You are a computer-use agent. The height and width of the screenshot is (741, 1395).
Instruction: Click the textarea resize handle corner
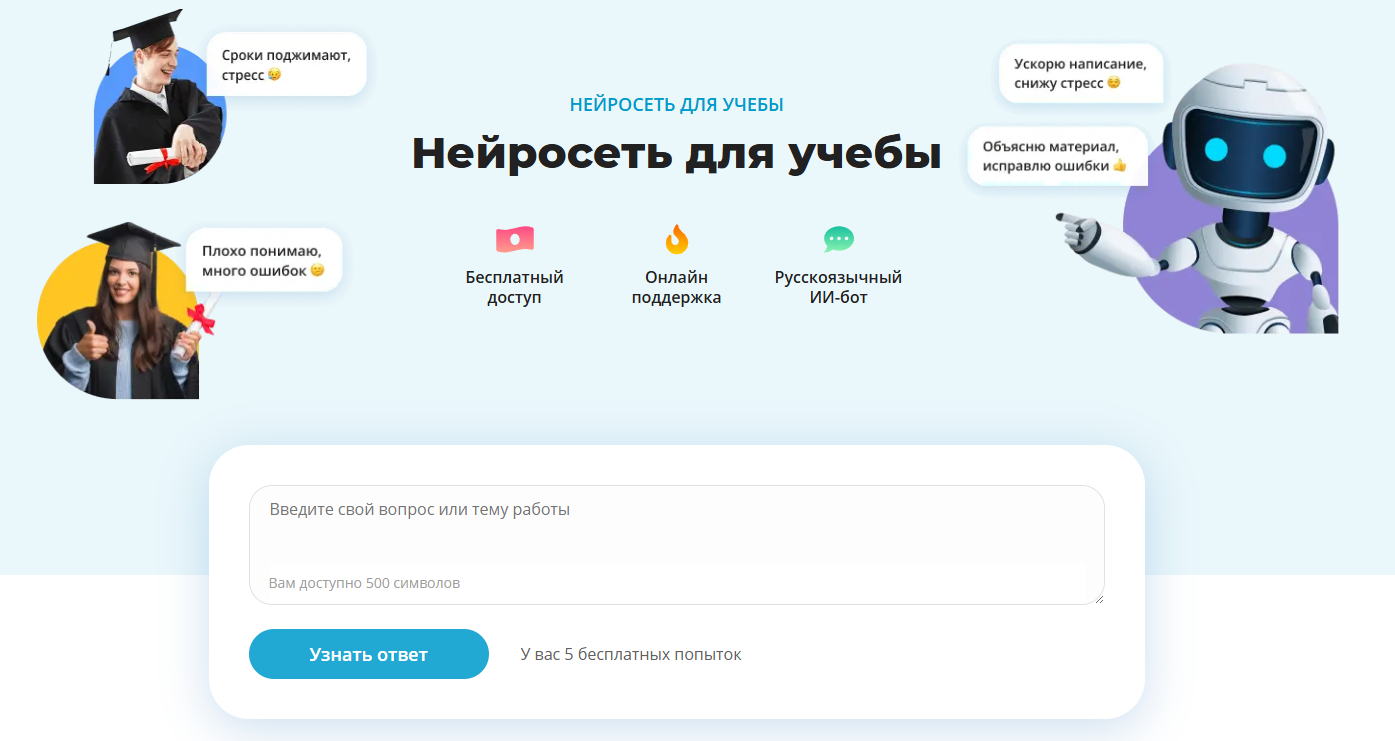pyautogui.click(x=1098, y=598)
